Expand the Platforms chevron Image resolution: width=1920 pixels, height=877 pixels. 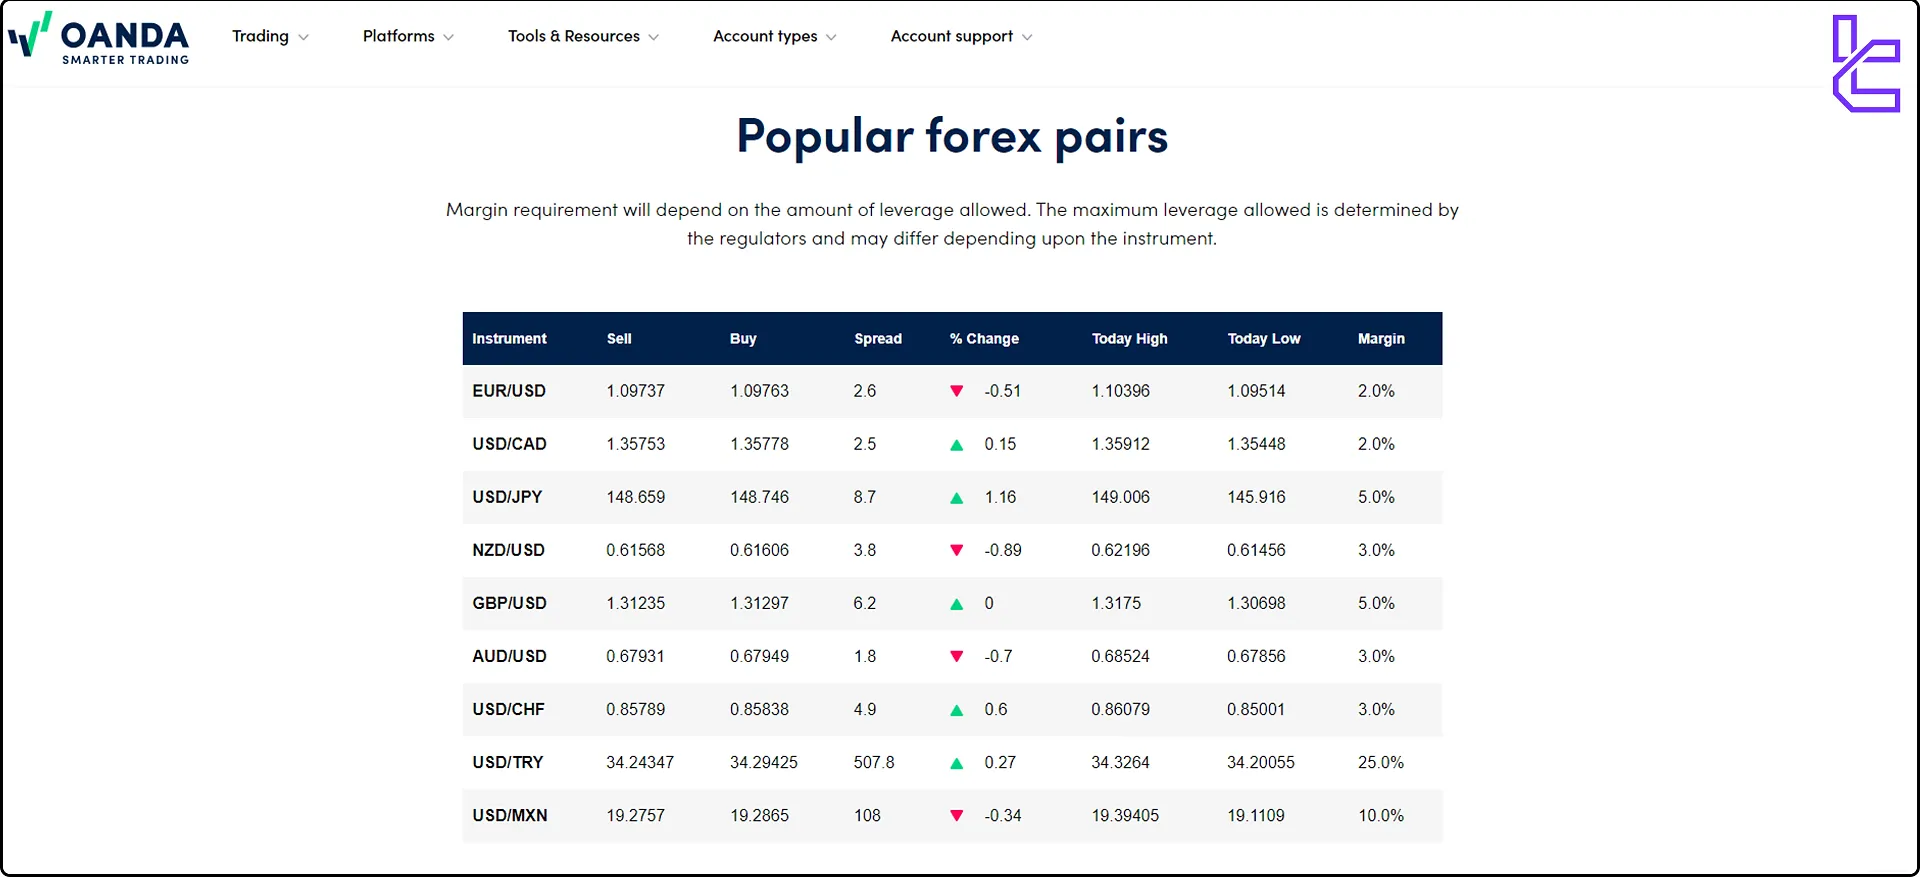[x=448, y=37]
